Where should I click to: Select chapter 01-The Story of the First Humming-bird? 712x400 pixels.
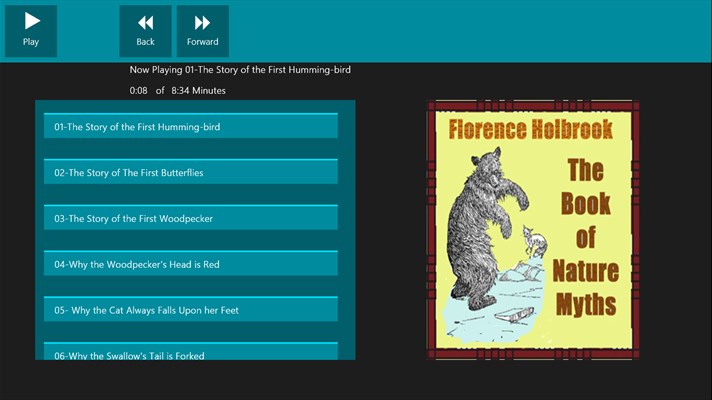coord(191,126)
